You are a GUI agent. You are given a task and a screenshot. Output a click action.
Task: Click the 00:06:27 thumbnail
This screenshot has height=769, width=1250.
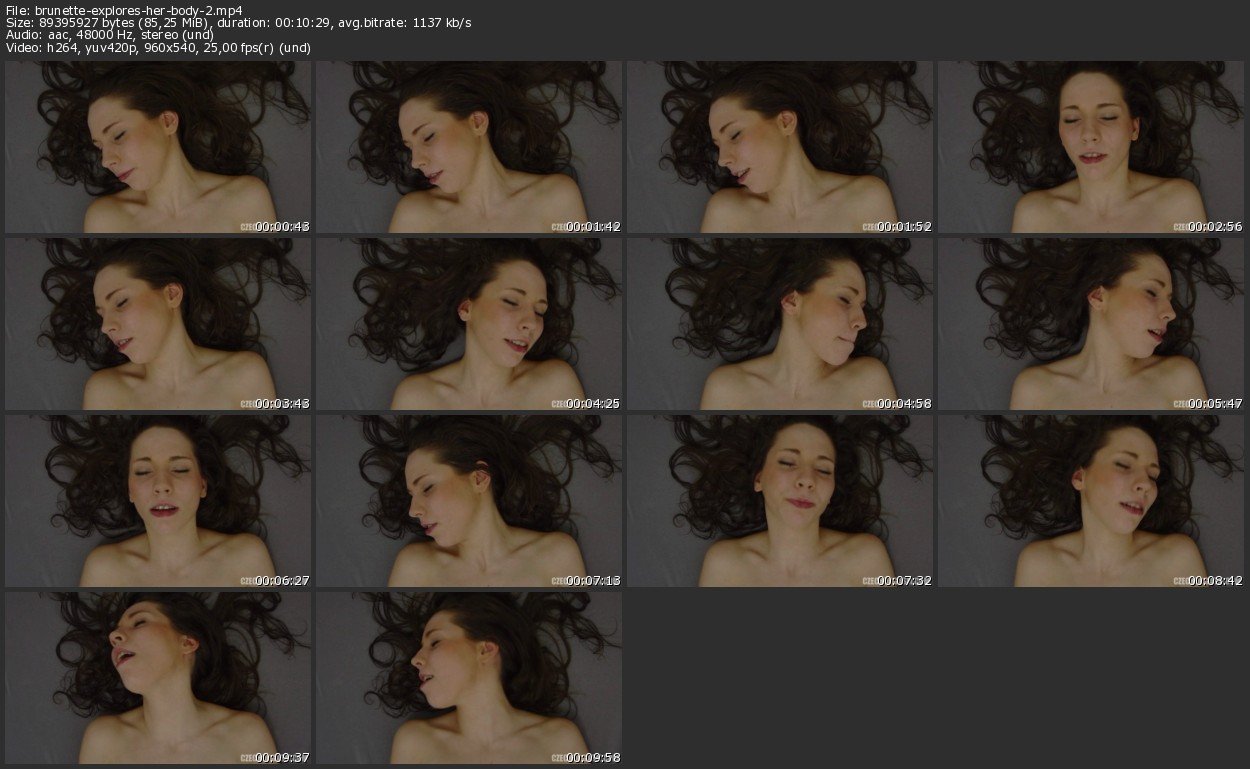(x=158, y=501)
